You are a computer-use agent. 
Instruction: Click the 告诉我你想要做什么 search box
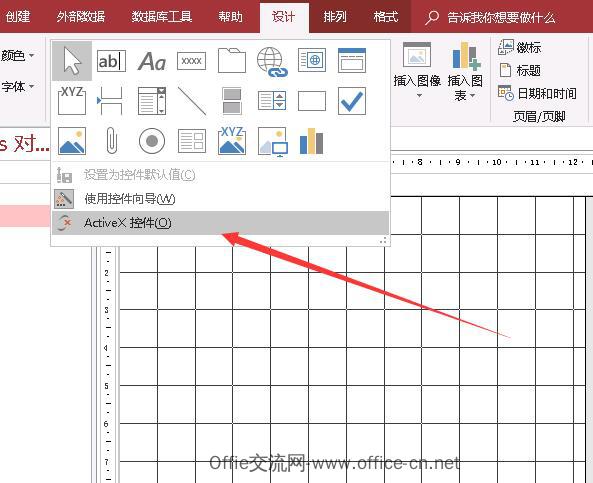(x=490, y=17)
